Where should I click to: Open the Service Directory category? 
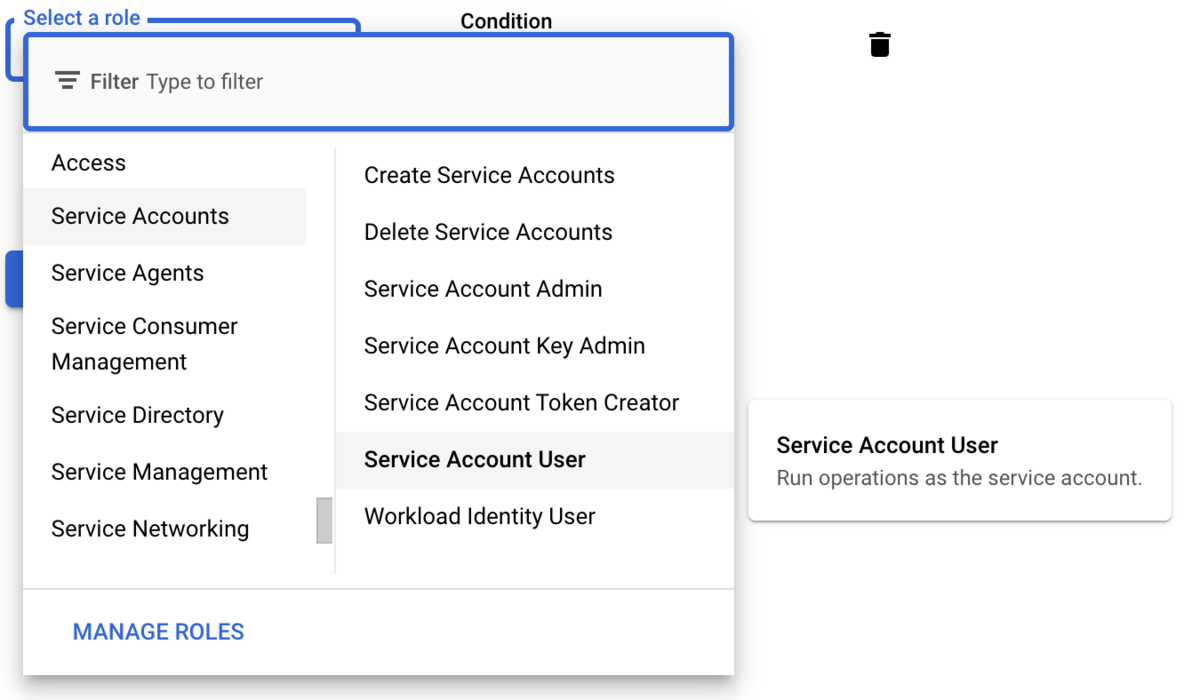pos(137,415)
